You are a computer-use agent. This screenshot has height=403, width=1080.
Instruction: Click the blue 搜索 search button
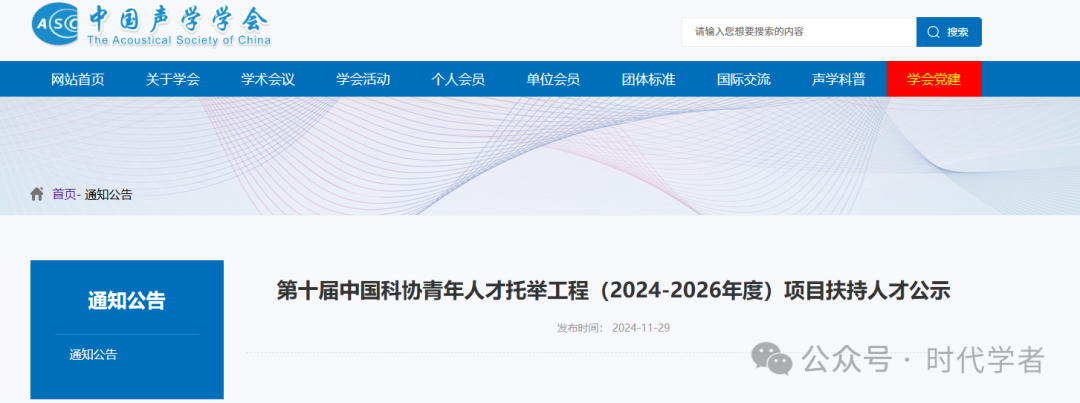coord(948,32)
